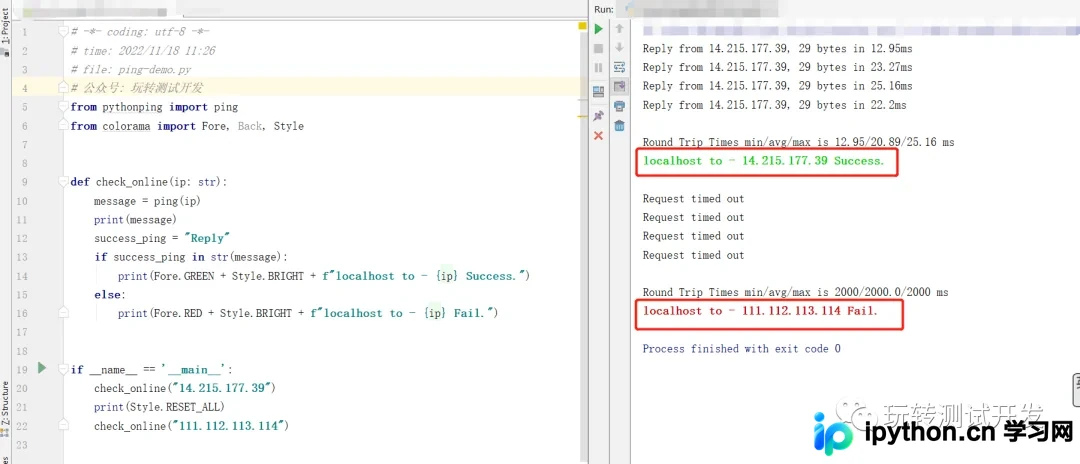Toggle Soft-Wrap in the Run console
The height and width of the screenshot is (464, 1080).
619,67
